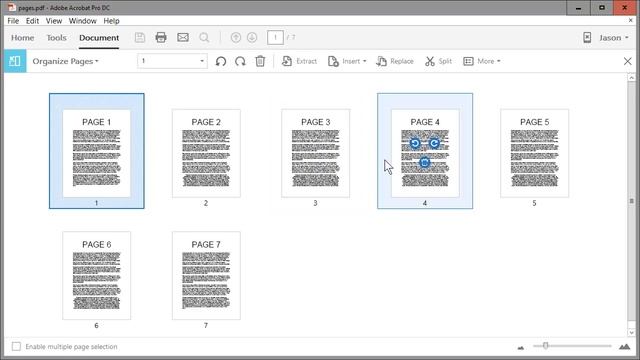Click the toolbar Delete pages trash icon
The image size is (640, 360).
(x=260, y=61)
